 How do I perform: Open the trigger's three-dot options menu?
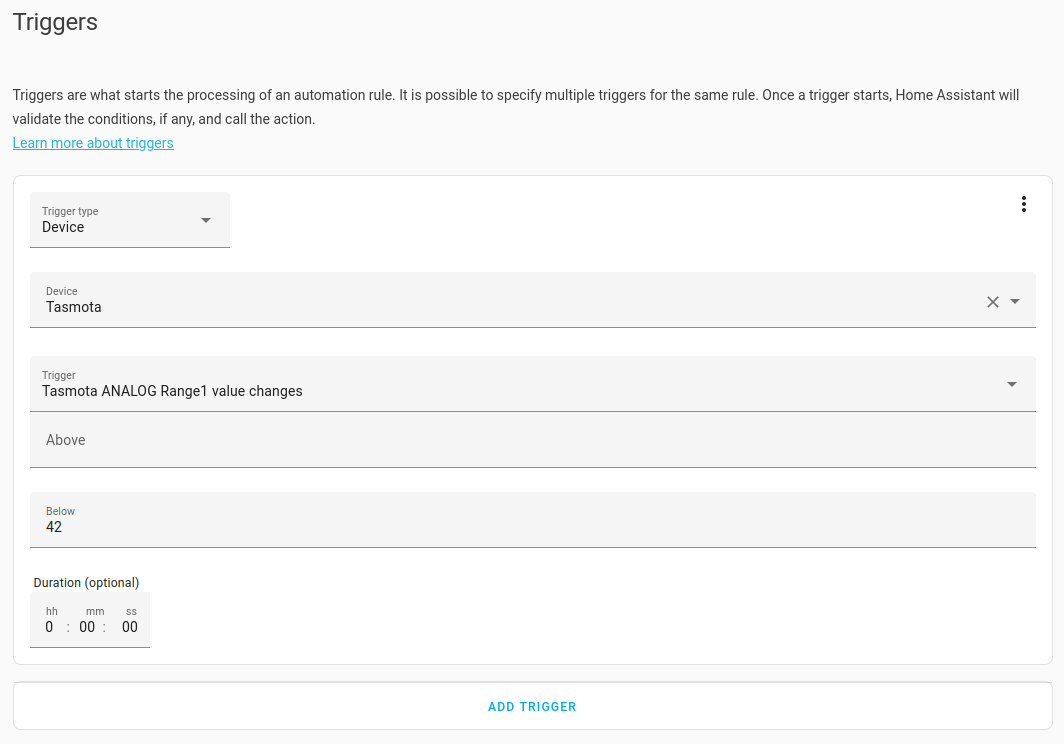1023,204
